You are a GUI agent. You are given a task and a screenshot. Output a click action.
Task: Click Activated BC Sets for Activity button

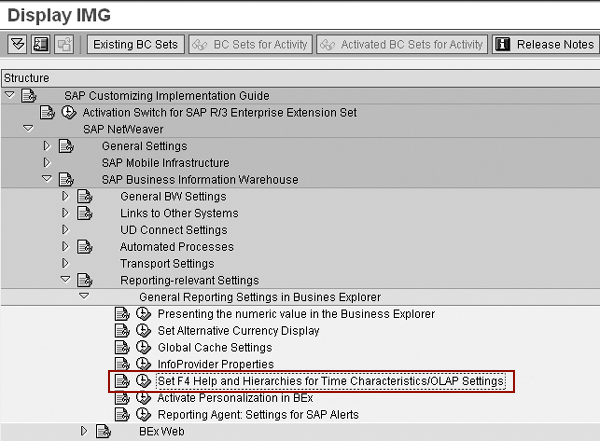pyautogui.click(x=402, y=44)
